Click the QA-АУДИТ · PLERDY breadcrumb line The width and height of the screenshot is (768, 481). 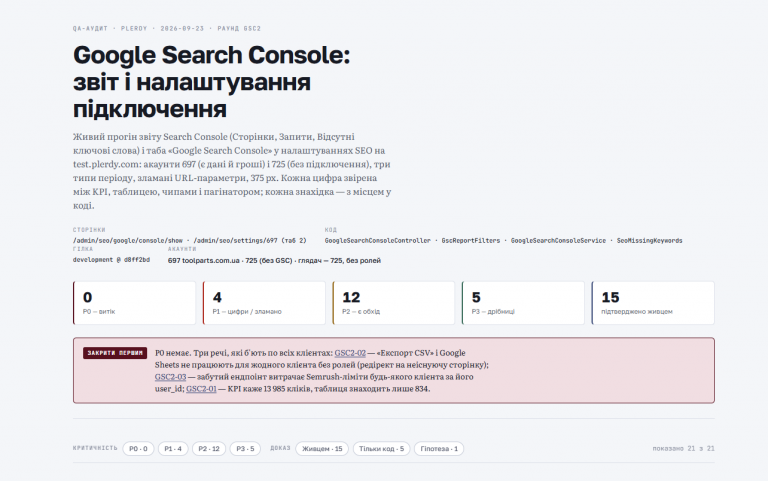click(x=167, y=28)
